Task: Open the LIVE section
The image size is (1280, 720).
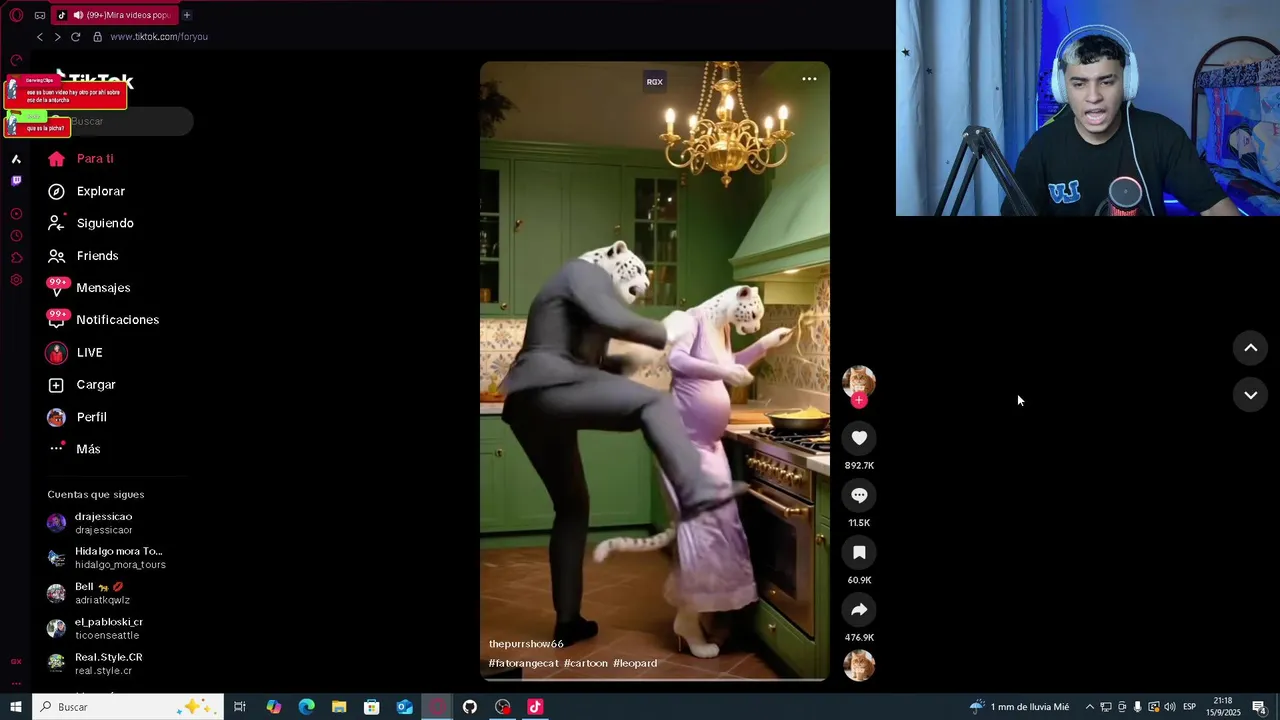Action: 75,353
